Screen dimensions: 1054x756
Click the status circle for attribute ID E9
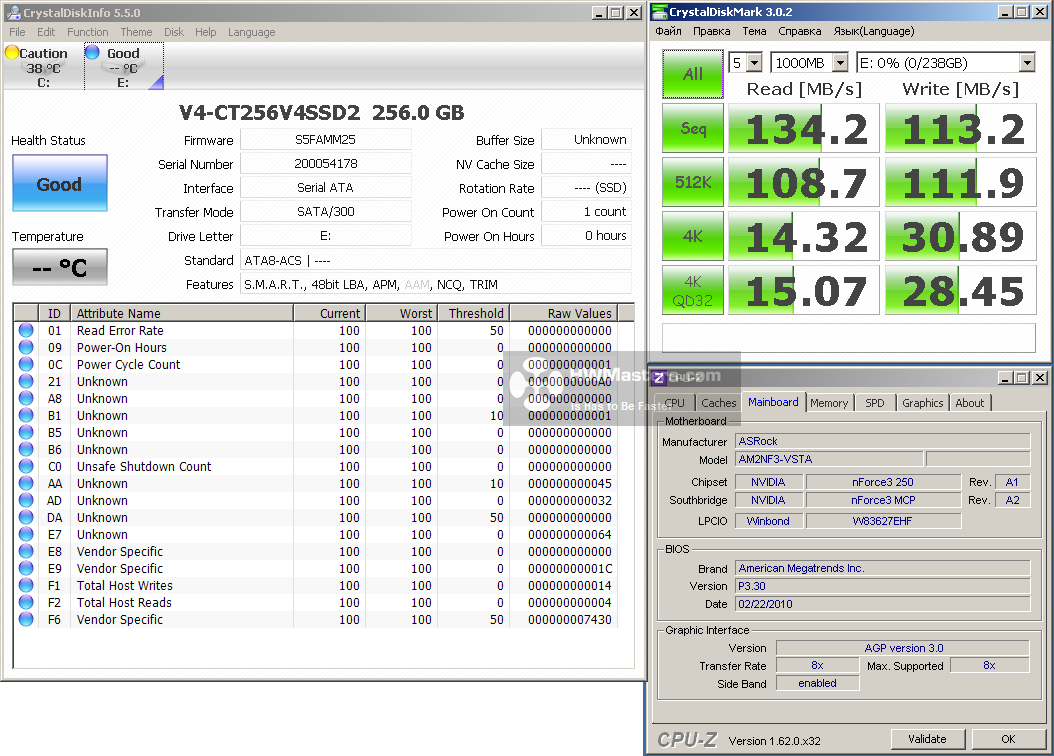click(x=26, y=569)
